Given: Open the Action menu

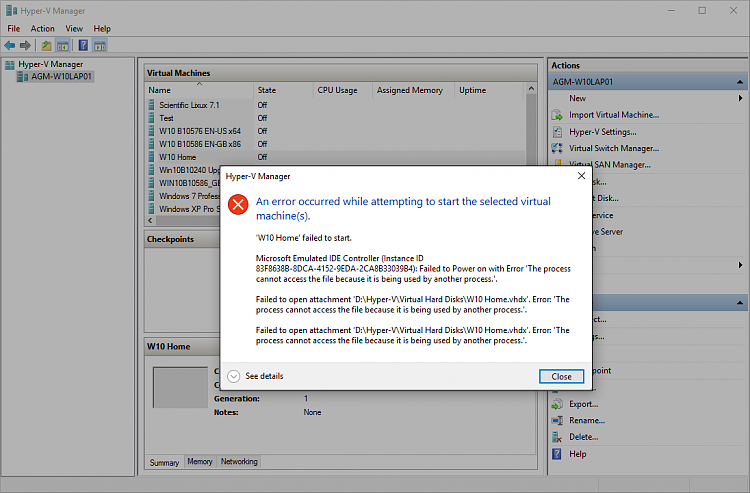Looking at the screenshot, I should pyautogui.click(x=43, y=28).
